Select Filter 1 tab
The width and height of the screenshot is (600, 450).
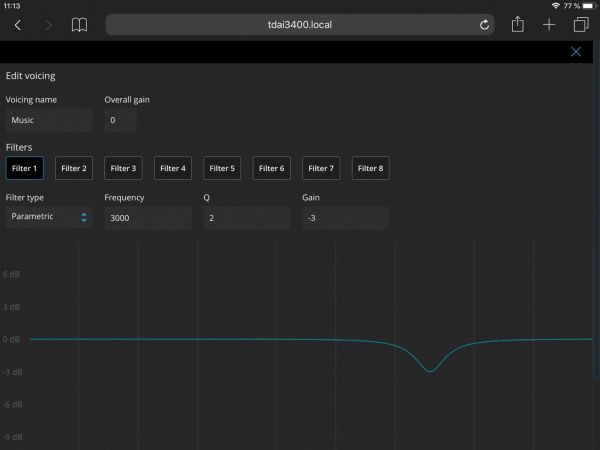pyautogui.click(x=25, y=168)
